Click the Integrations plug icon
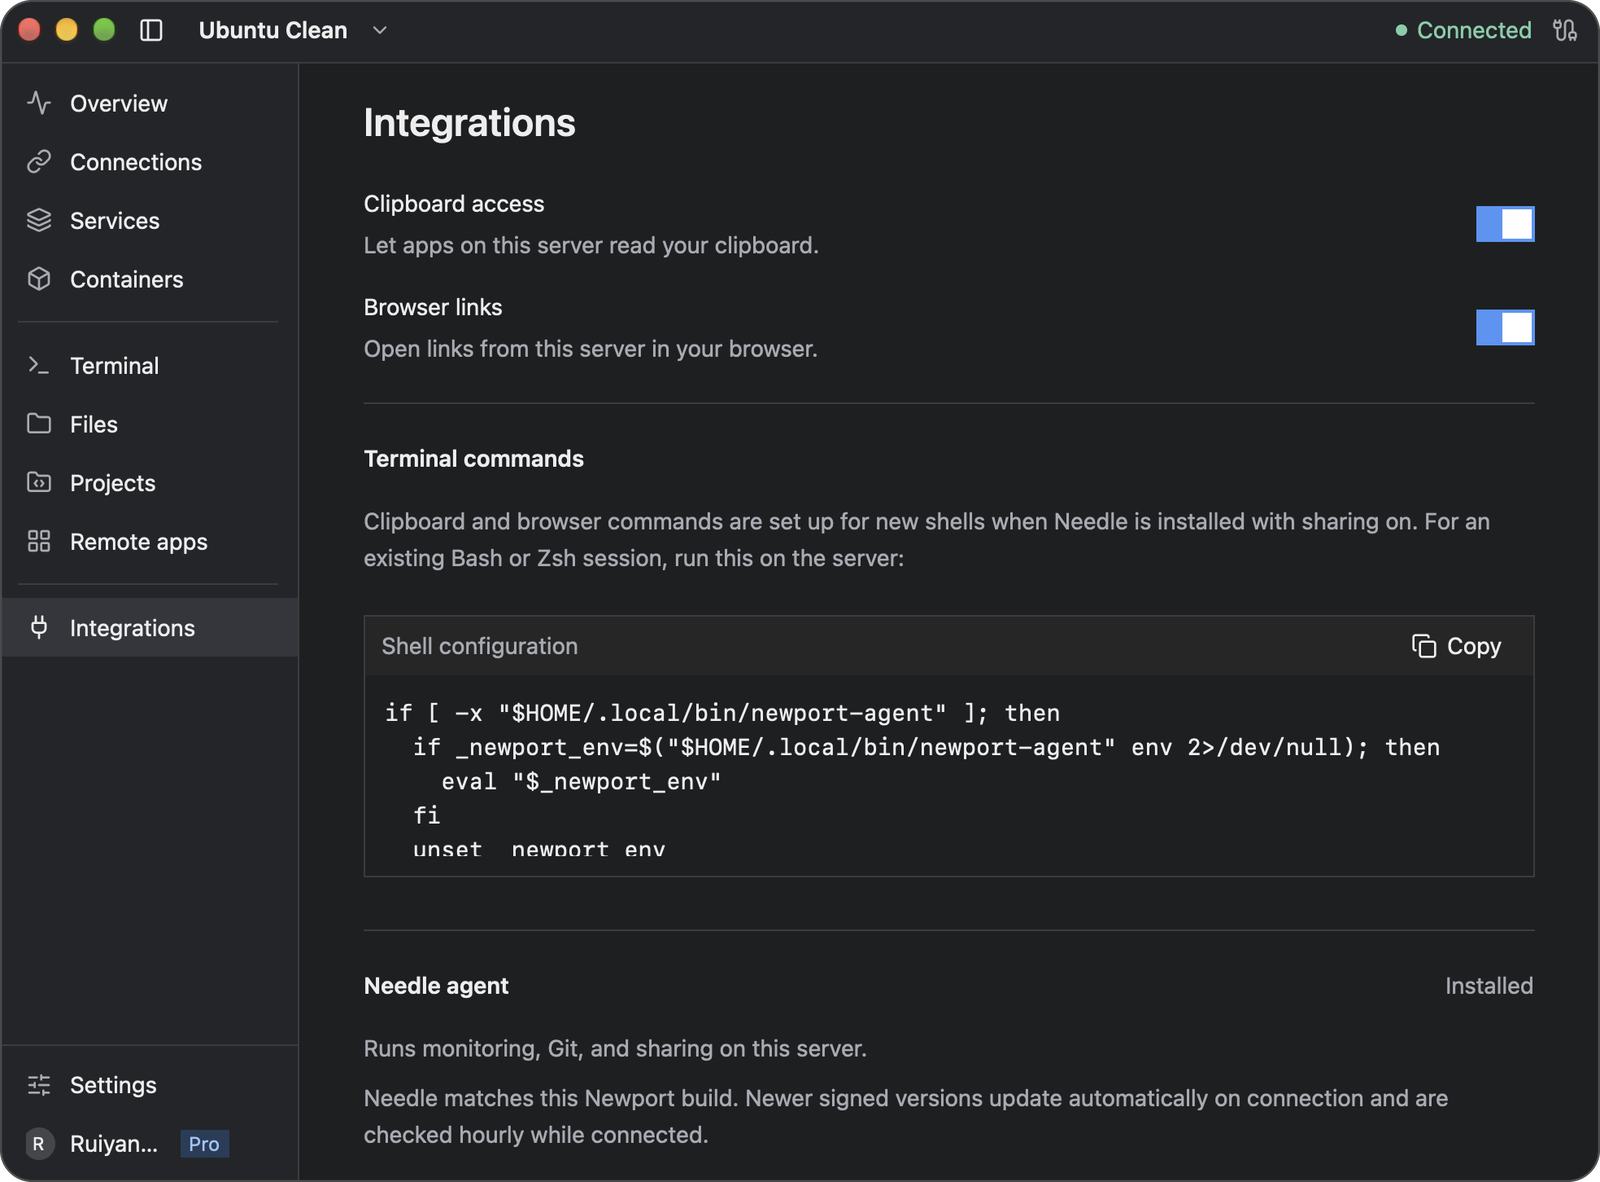Screen dimensions: 1600x1182 [x=39, y=627]
